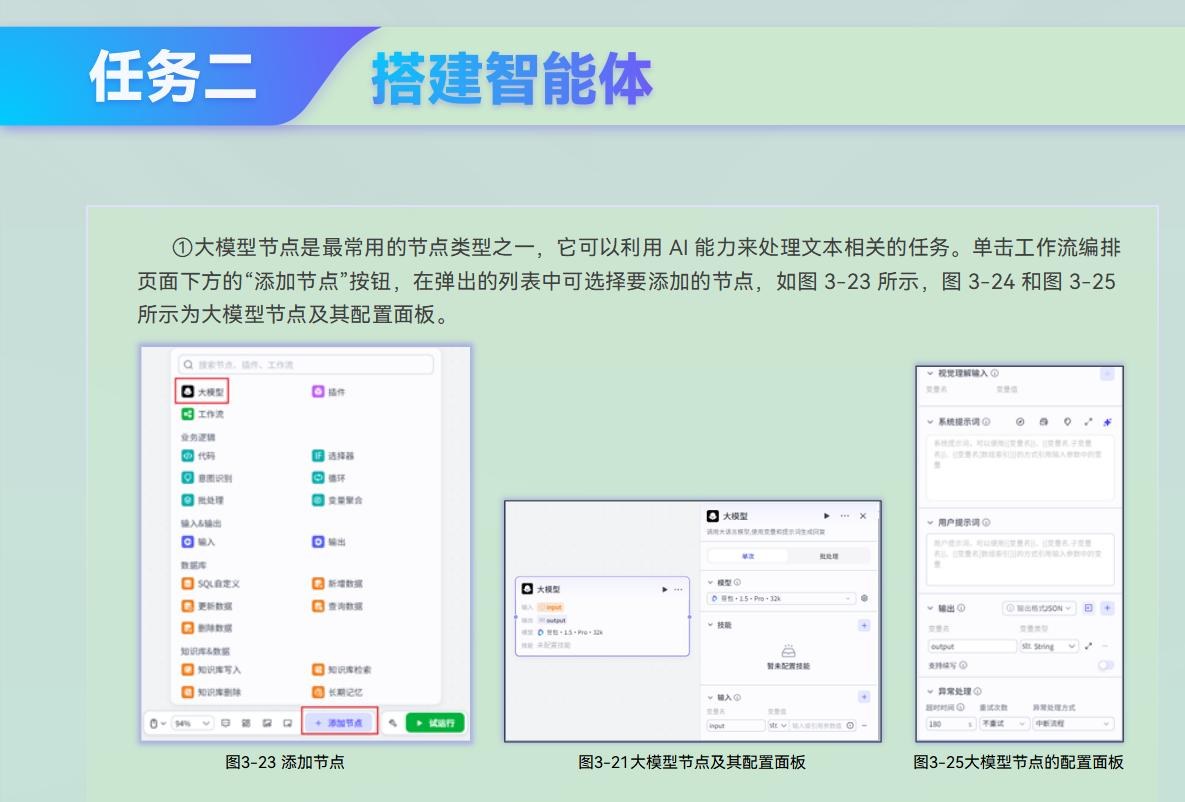Toggle the 支持续写 switch
This screenshot has width=1185, height=802.
pyautogui.click(x=1106, y=665)
